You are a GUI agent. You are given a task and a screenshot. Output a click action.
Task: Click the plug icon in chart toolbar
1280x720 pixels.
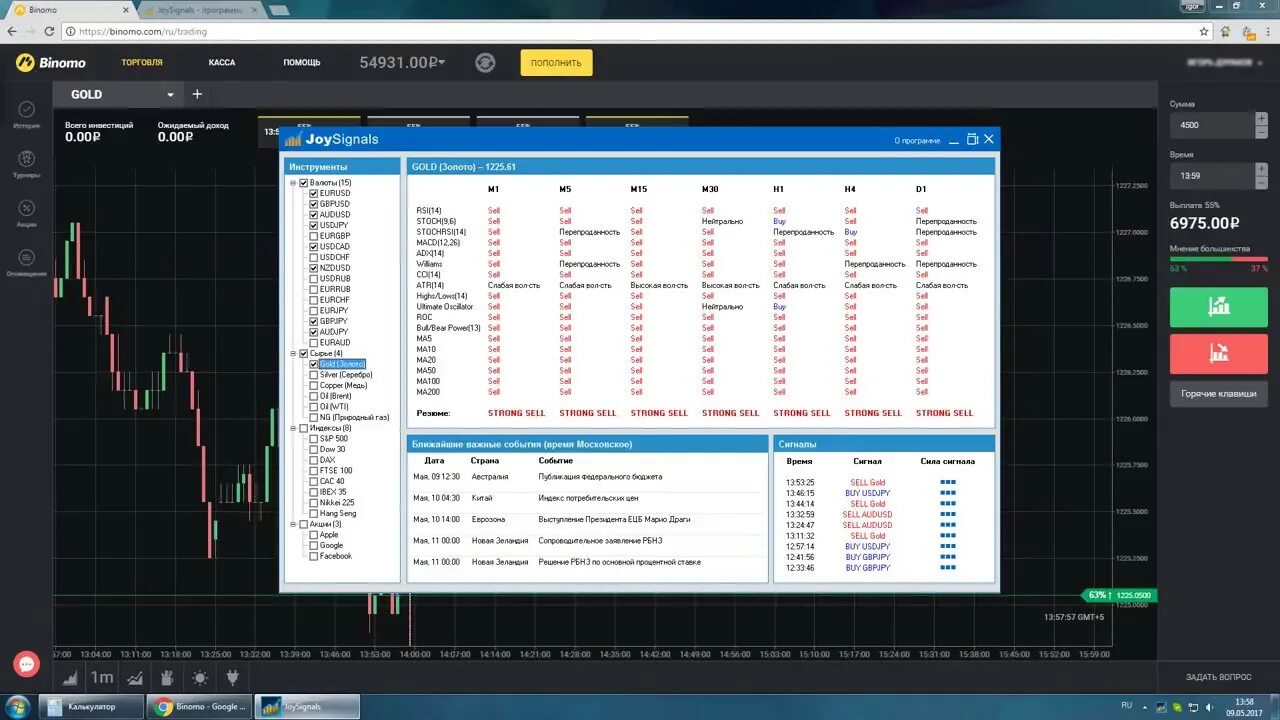(233, 677)
